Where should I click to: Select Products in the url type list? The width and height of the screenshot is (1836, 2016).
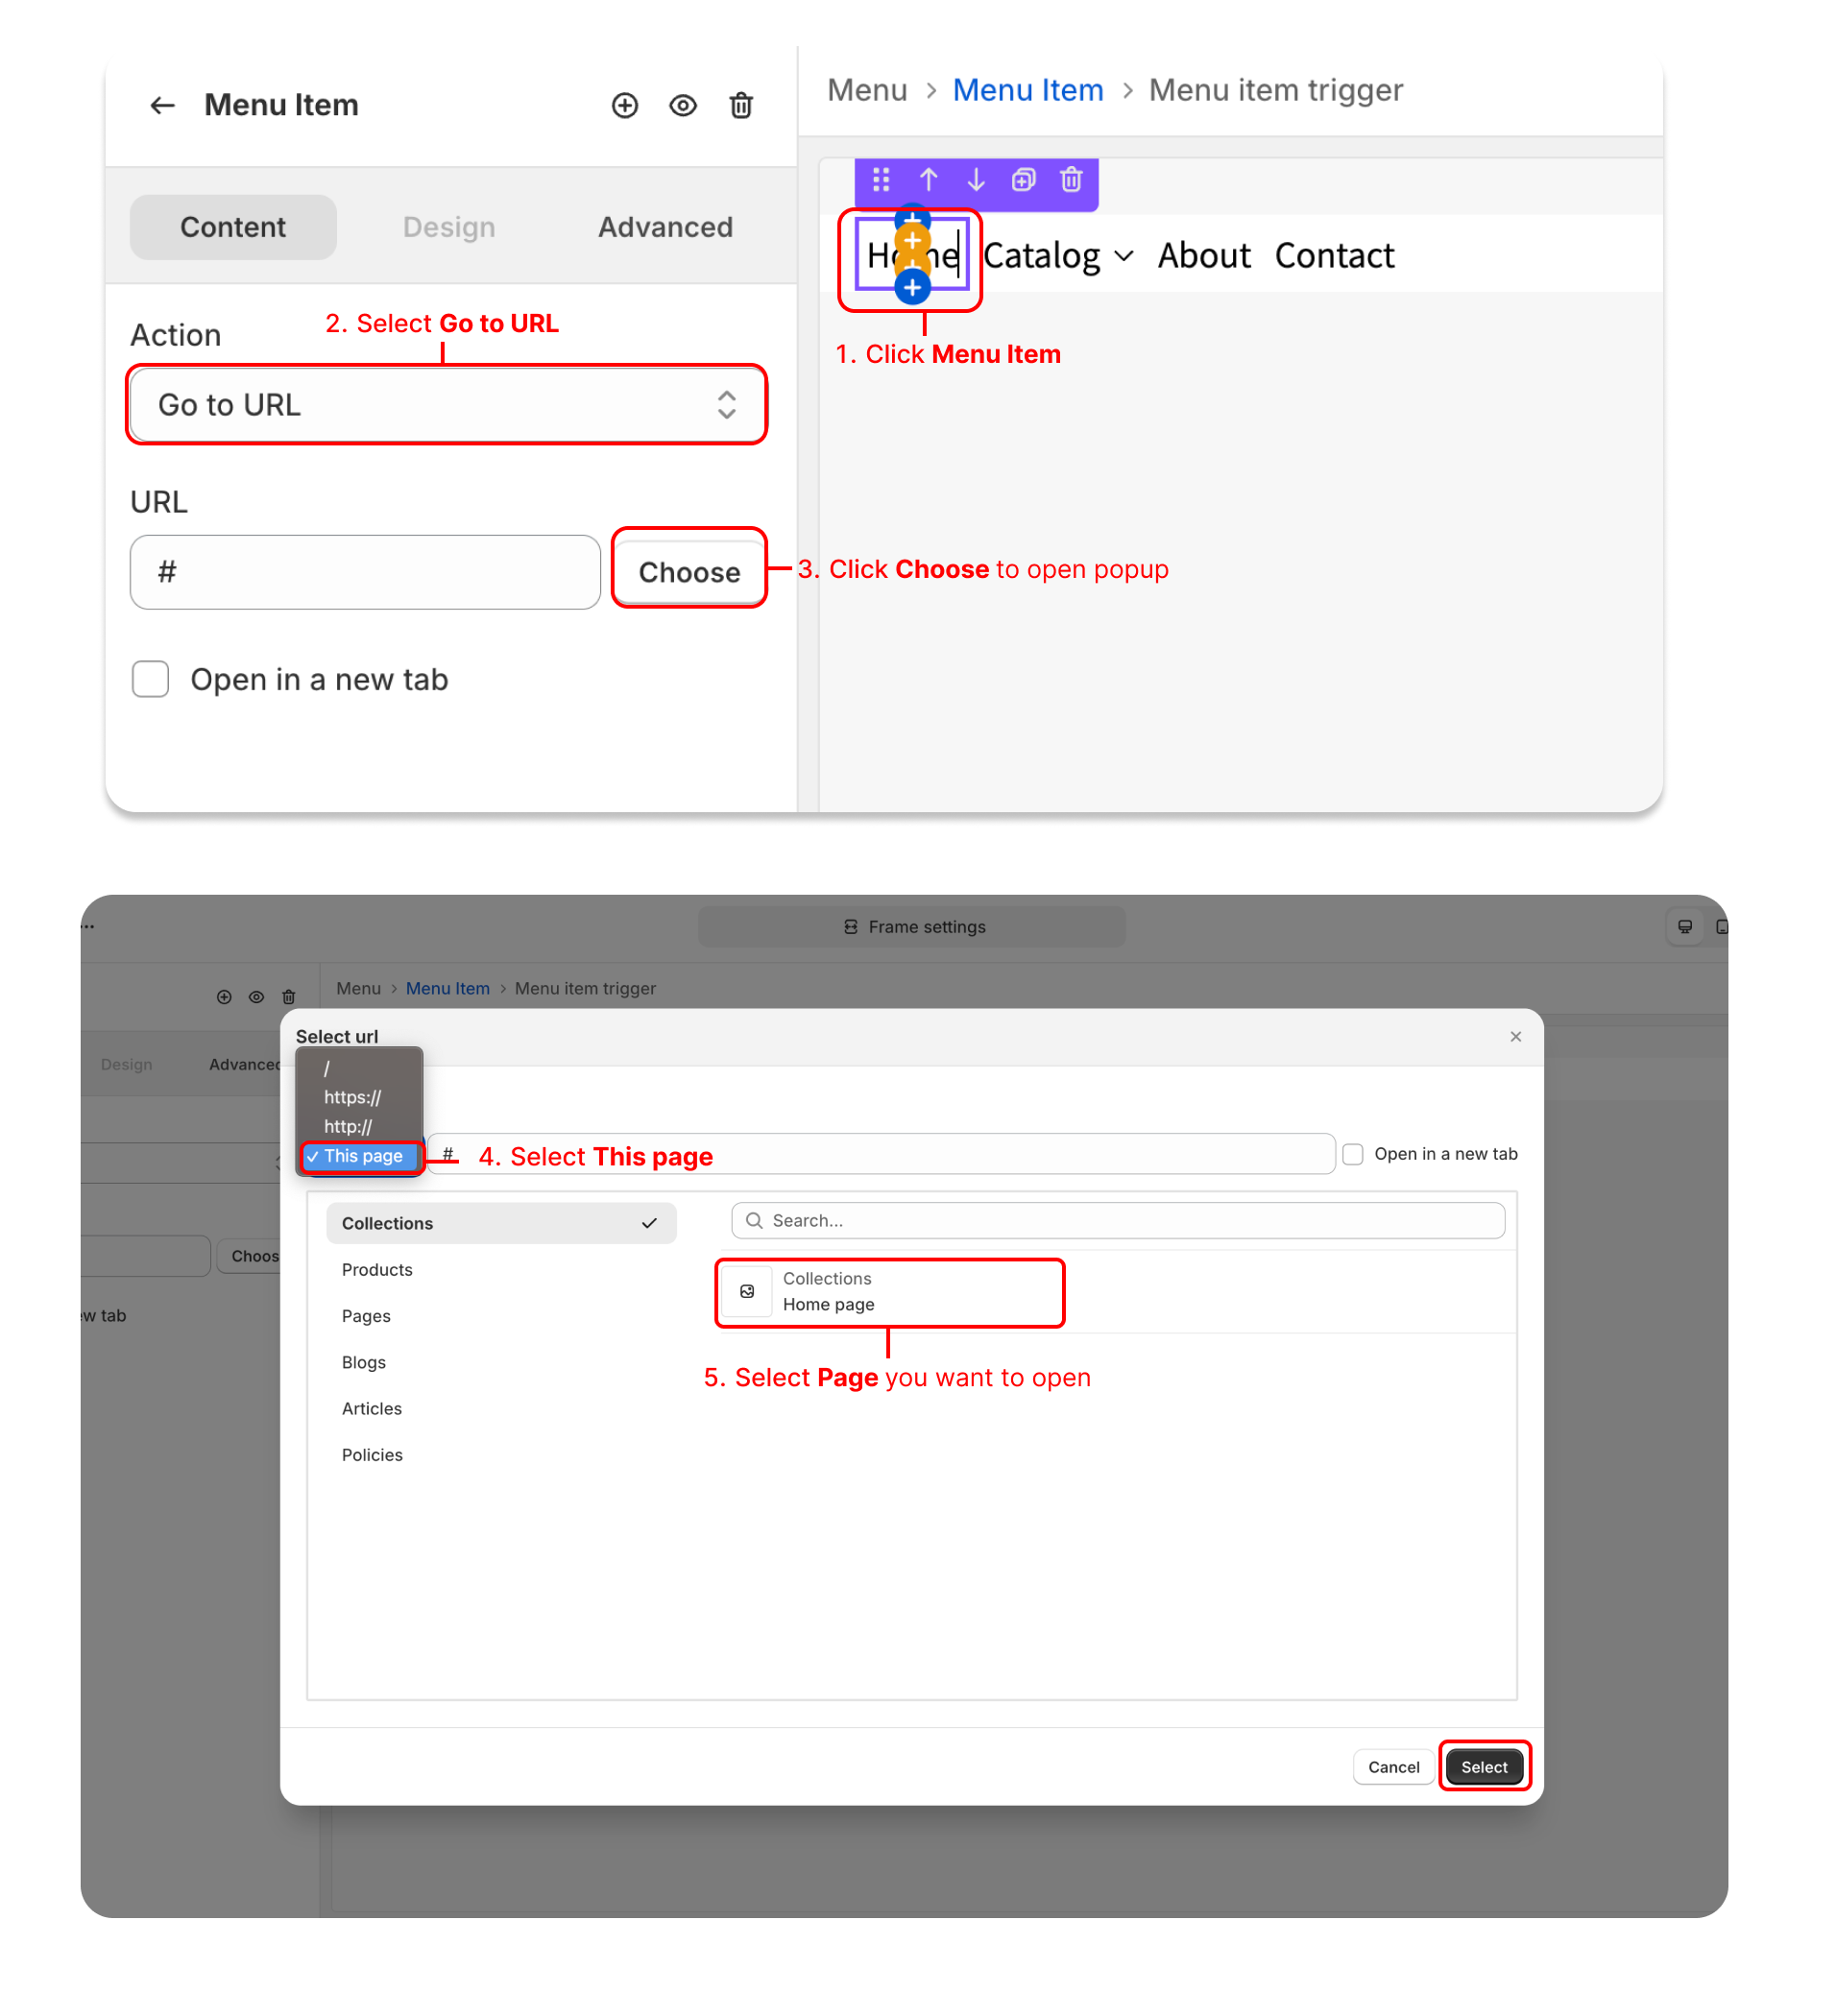click(x=377, y=1270)
